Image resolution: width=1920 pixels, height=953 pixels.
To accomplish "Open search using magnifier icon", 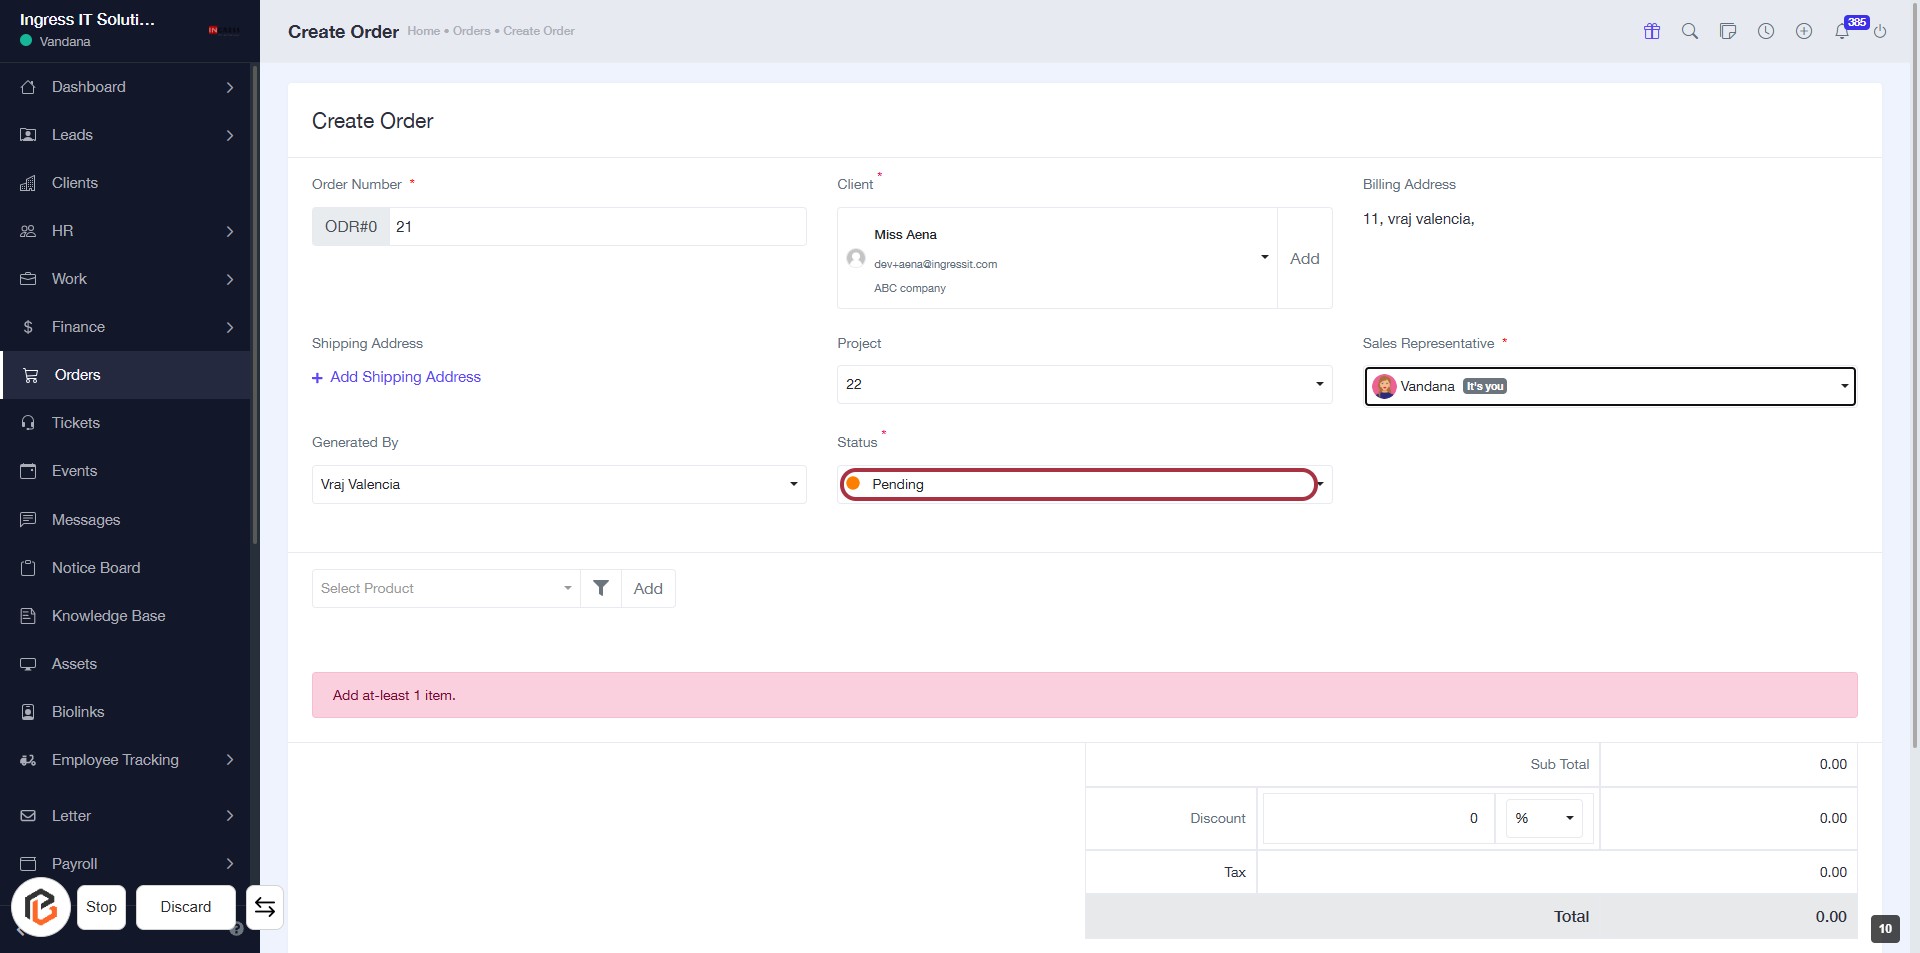I will pos(1689,31).
